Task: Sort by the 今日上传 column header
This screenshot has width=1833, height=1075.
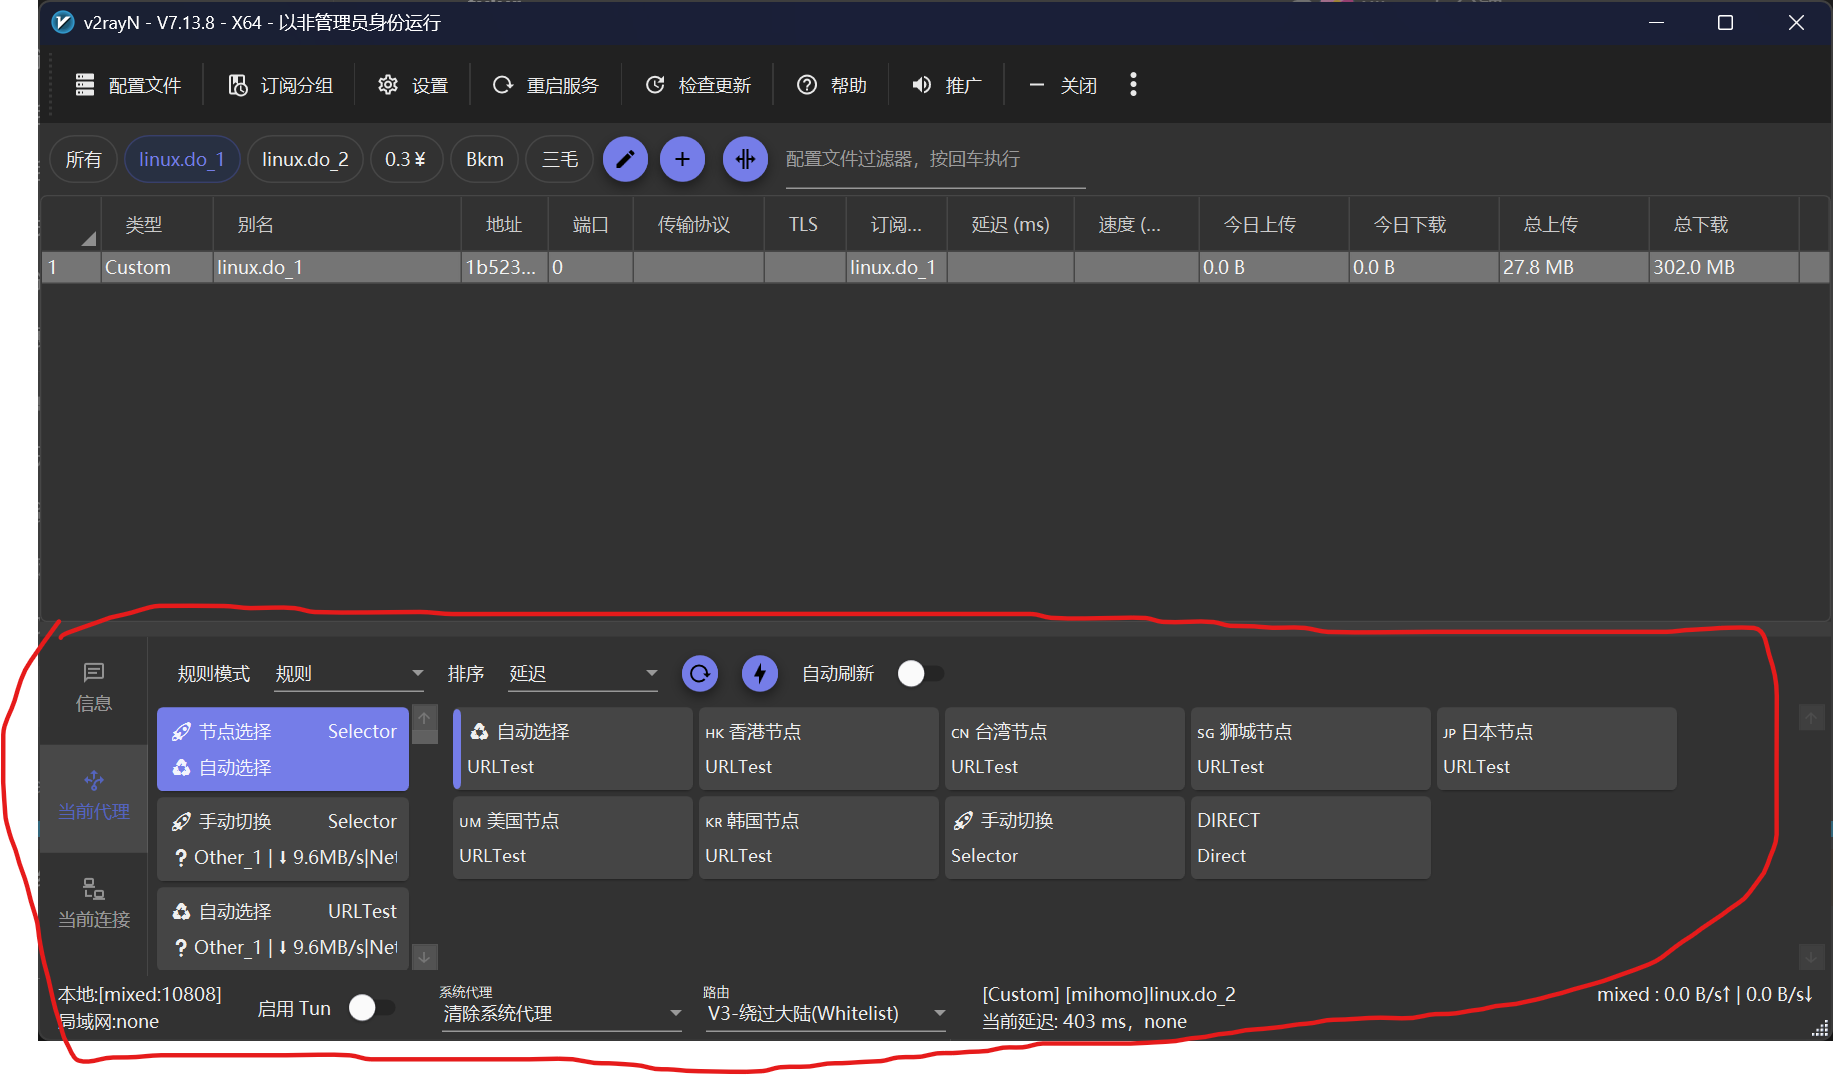Action: pos(1274,225)
